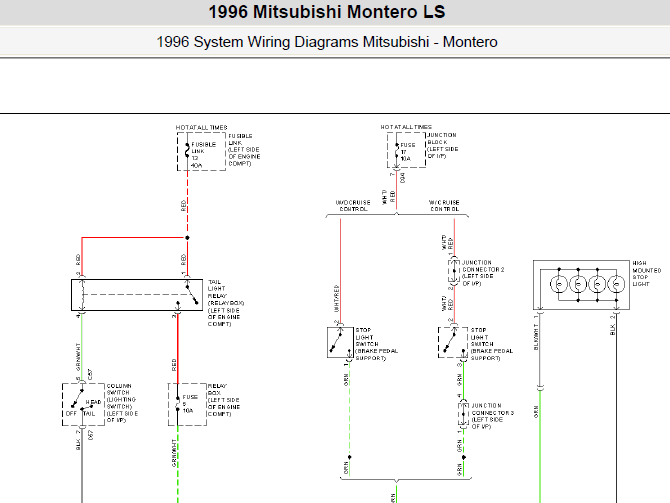Click the 'COLUMN SWITCH (LIGHTING SWITCH)' label
This screenshot has width=670, height=503.
click(x=122, y=403)
